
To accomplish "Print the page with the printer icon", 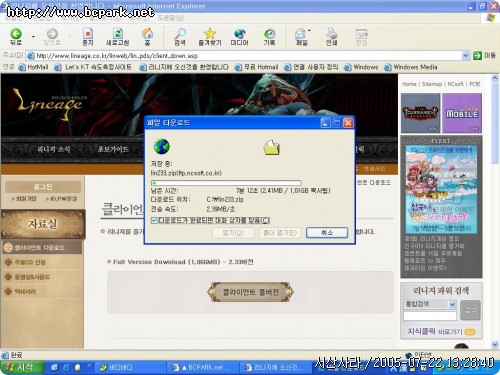I will click(x=331, y=37).
